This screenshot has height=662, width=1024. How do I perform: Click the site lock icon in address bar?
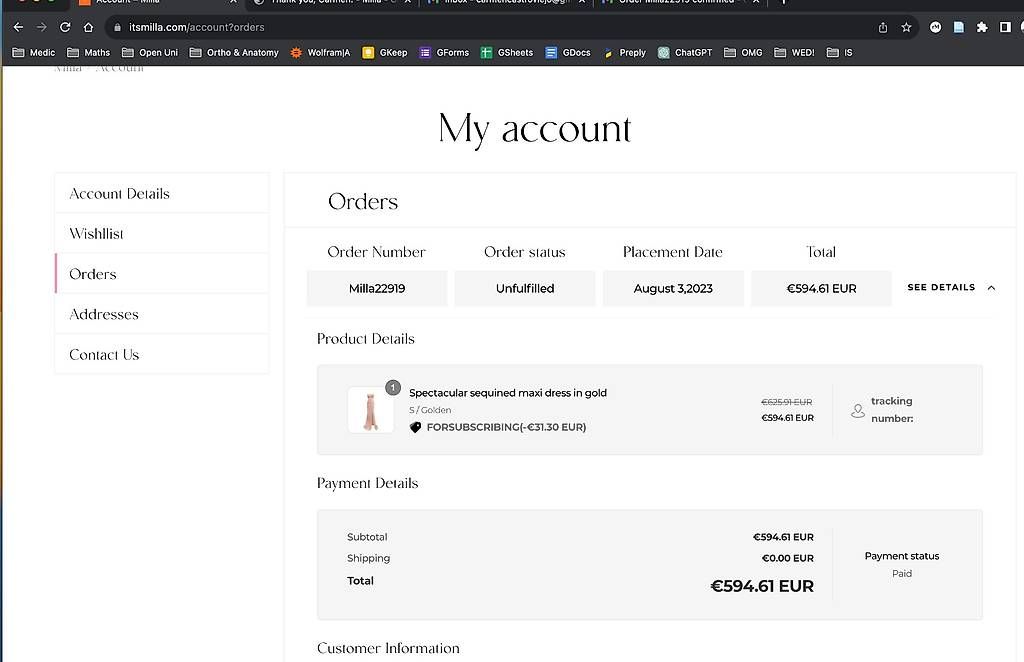point(118,27)
